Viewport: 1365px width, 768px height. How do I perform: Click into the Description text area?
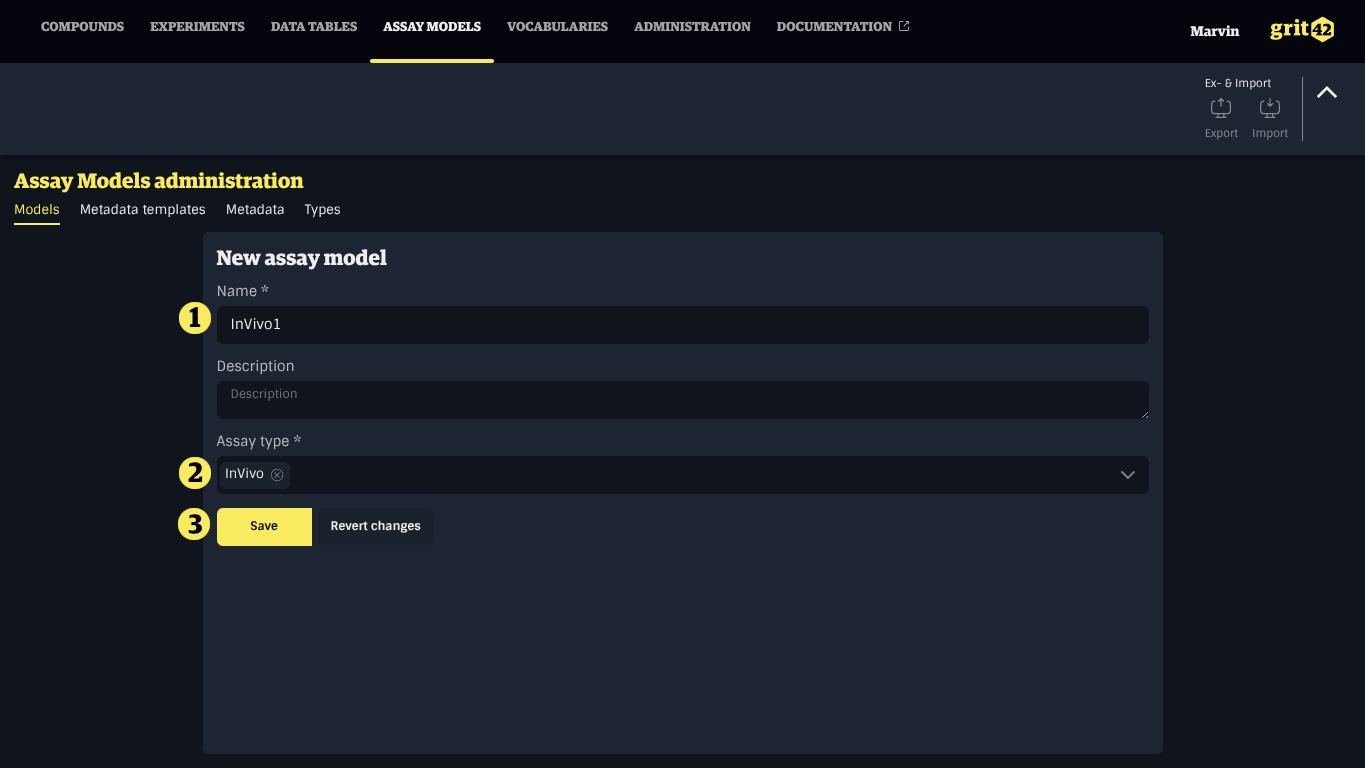point(682,400)
